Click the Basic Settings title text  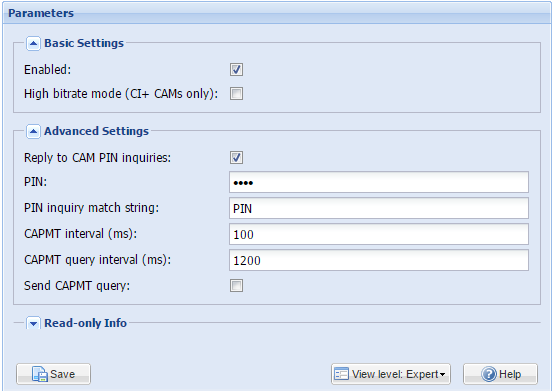point(84,43)
